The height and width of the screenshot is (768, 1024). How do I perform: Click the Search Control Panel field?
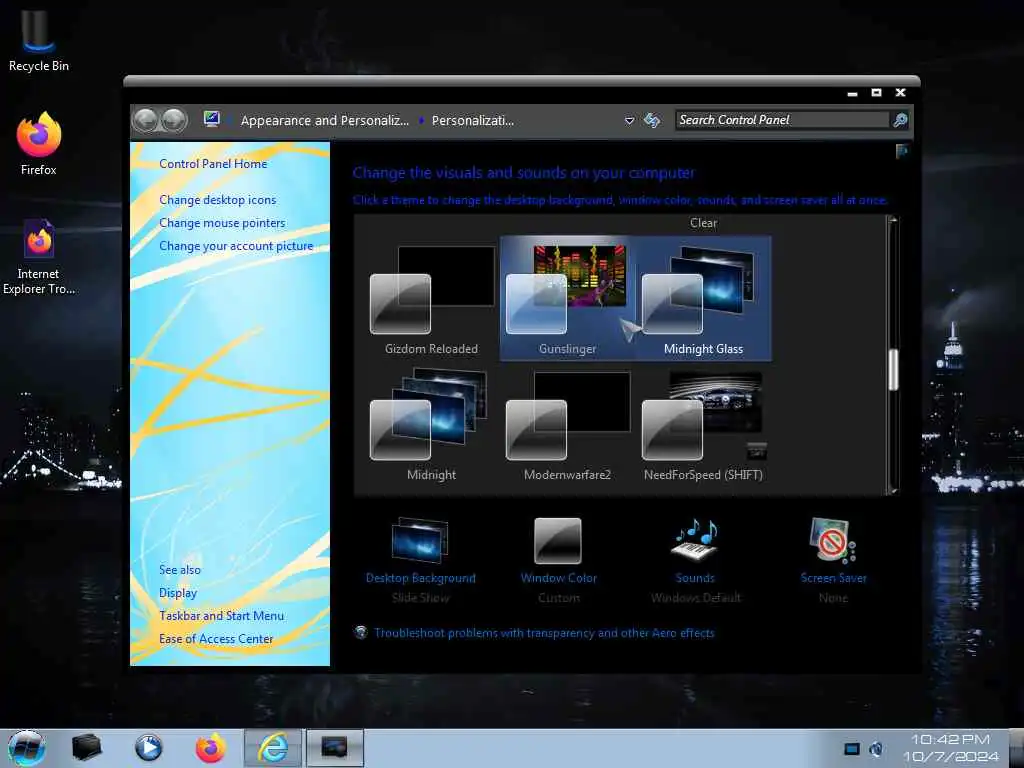(x=782, y=120)
